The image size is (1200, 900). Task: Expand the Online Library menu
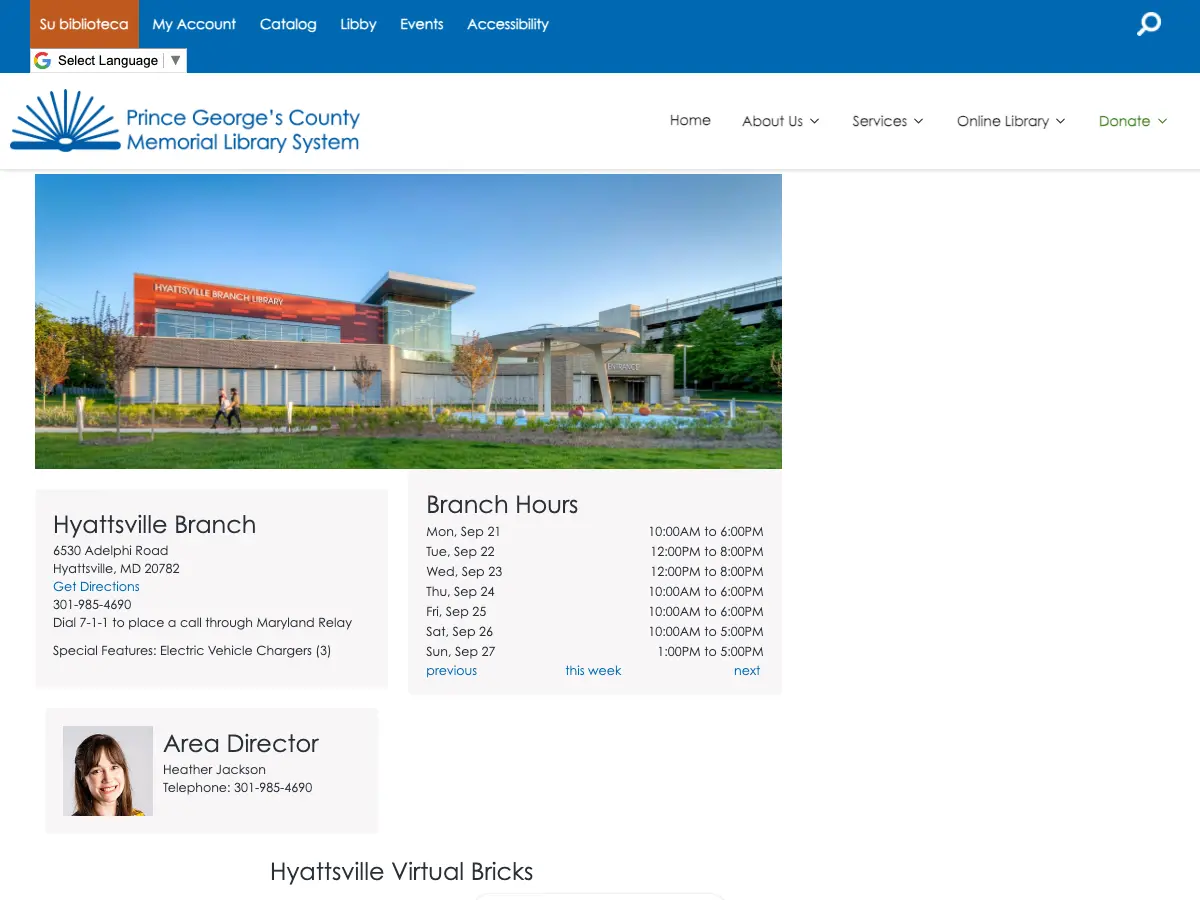1011,121
